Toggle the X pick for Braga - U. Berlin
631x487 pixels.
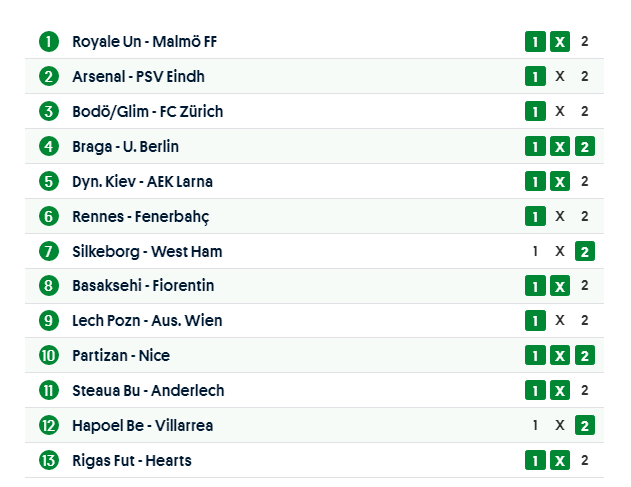560,147
